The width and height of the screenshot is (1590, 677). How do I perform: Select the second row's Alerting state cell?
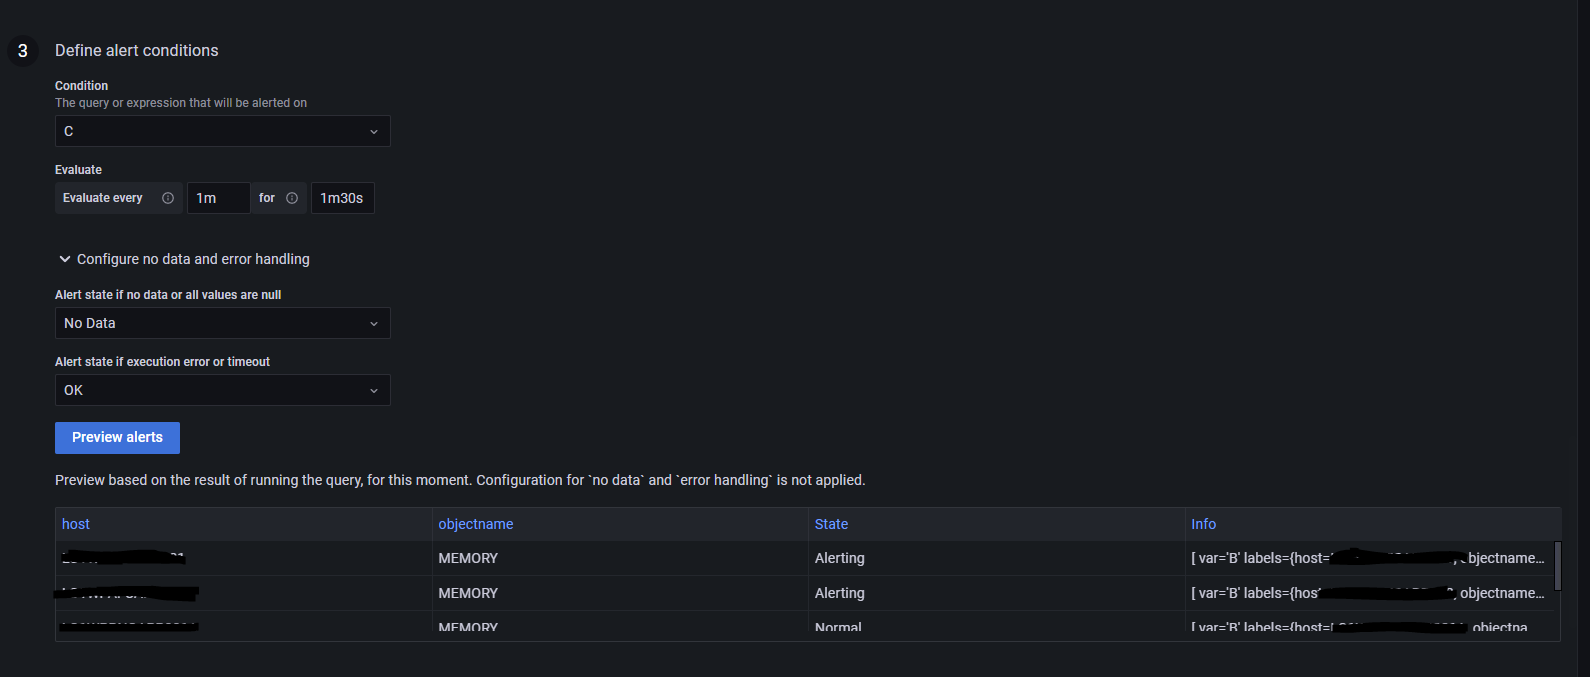[840, 593]
